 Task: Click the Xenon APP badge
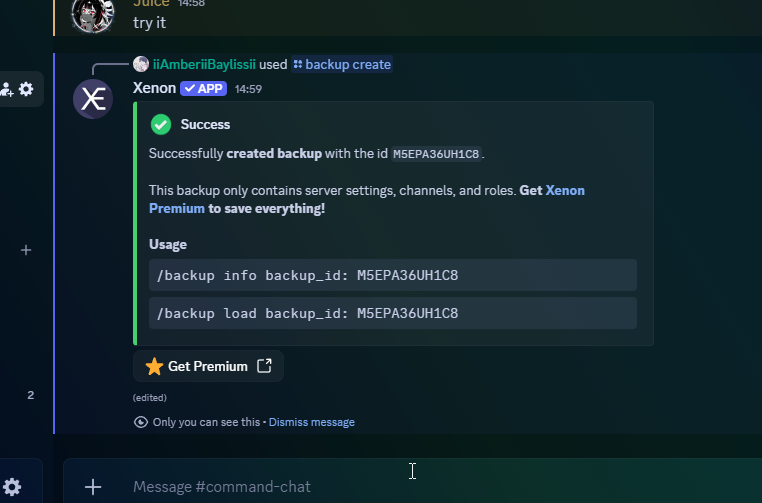(x=204, y=88)
